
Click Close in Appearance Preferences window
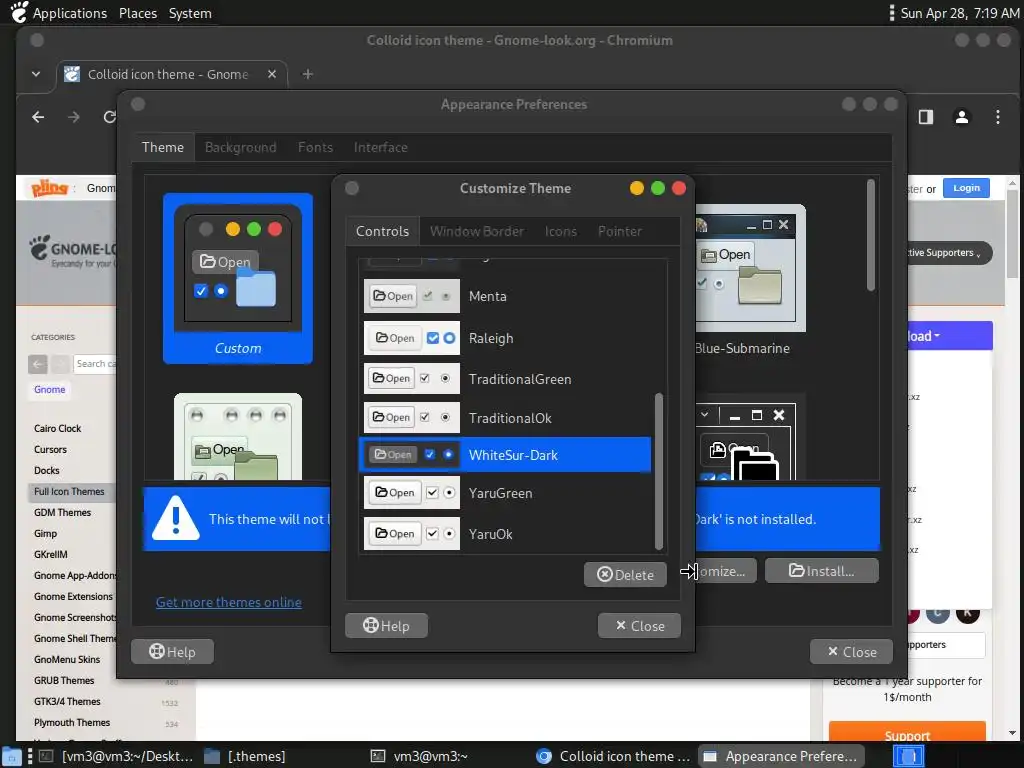pyautogui.click(x=851, y=652)
